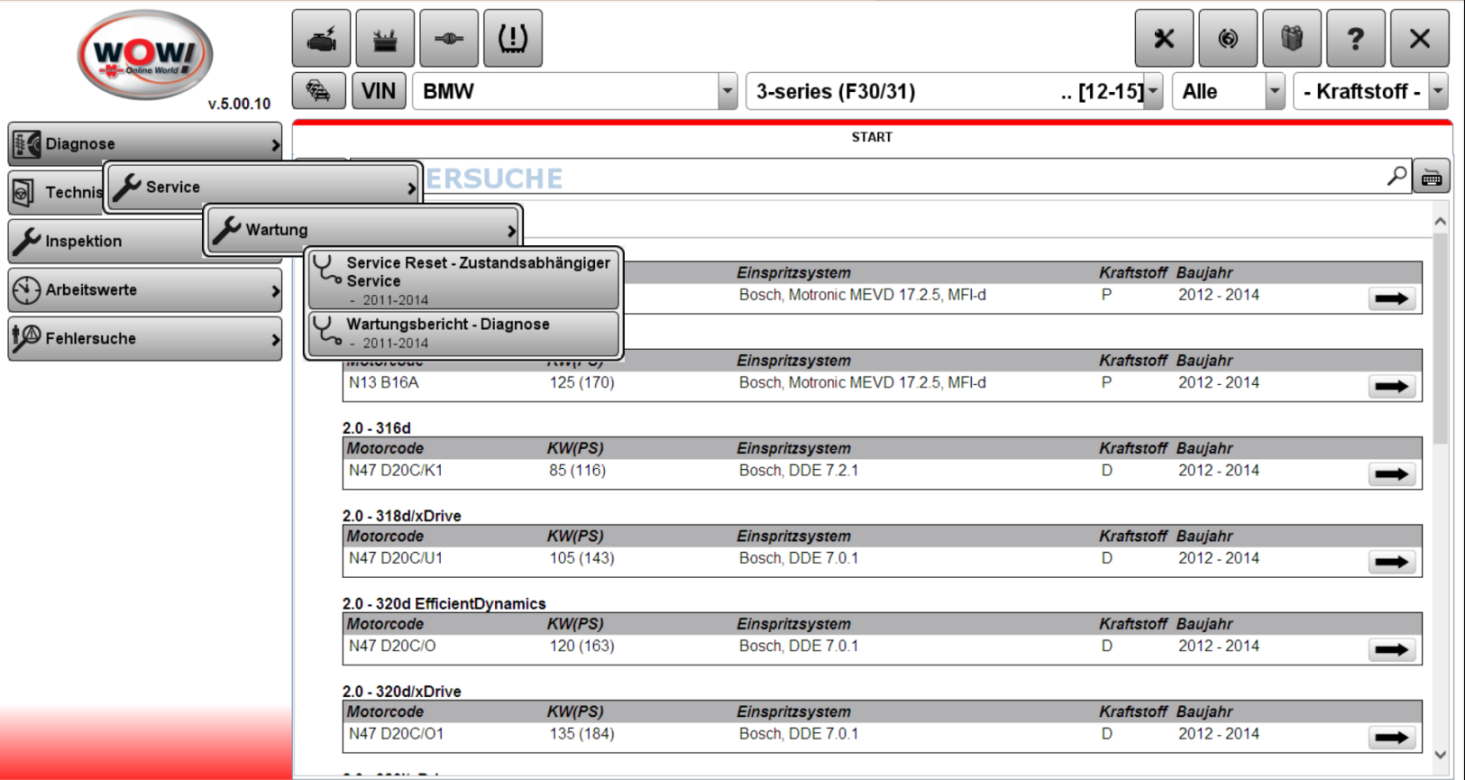This screenshot has width=1465, height=780.
Task: Open the Arbeitswerte menu
Action: [145, 290]
